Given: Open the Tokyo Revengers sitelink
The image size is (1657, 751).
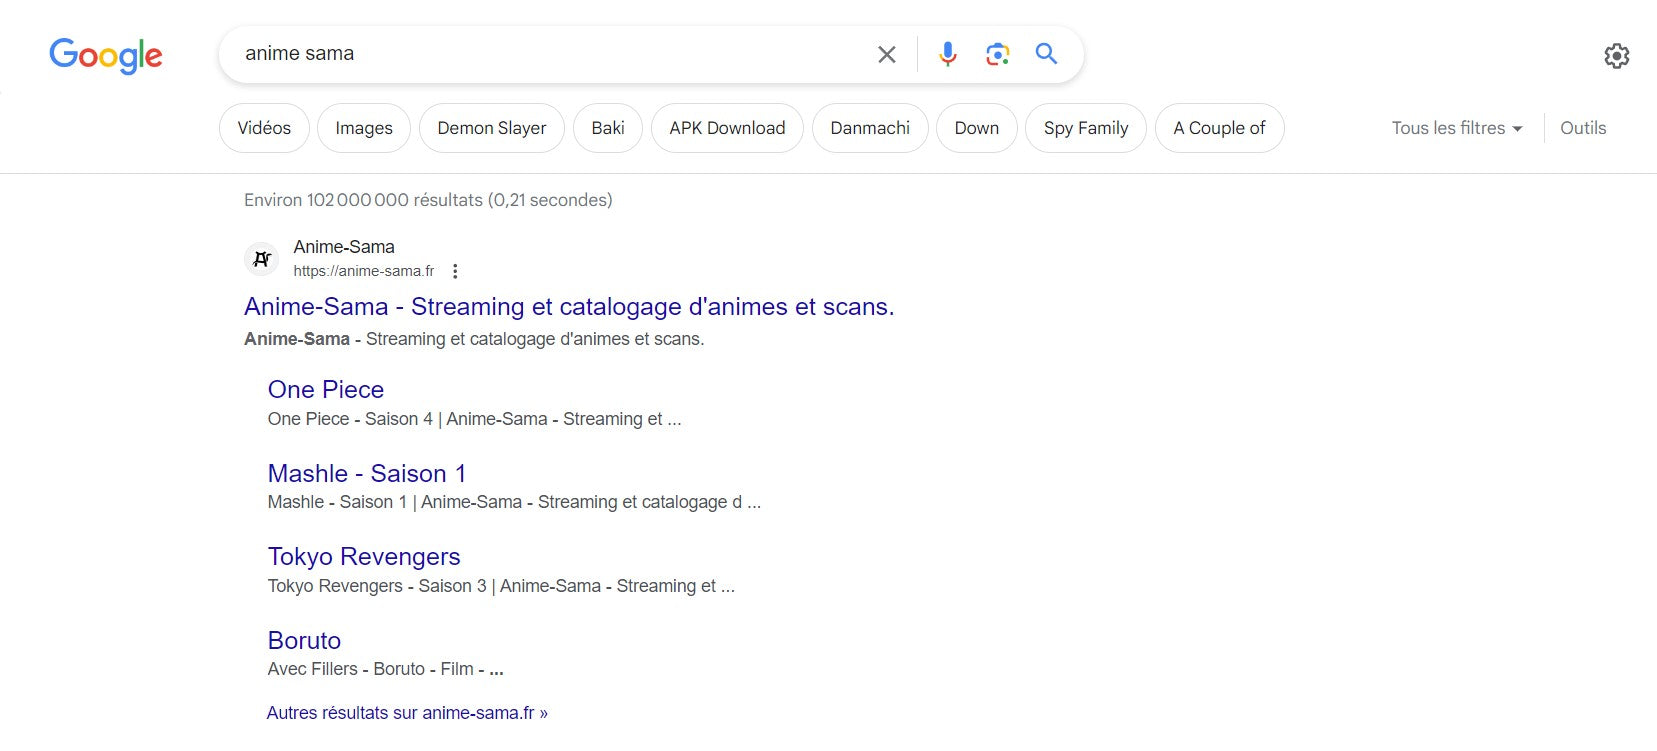Looking at the screenshot, I should [364, 557].
